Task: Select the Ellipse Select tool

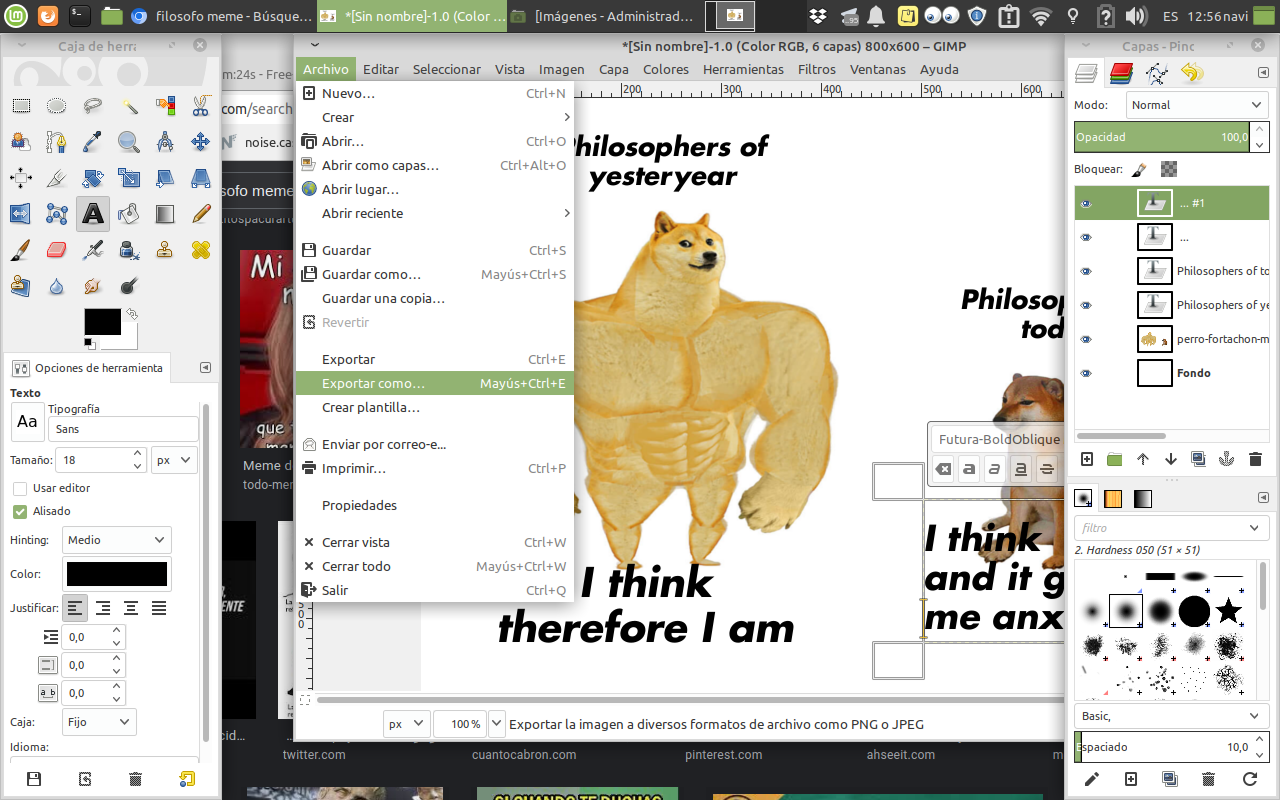Action: [x=57, y=106]
